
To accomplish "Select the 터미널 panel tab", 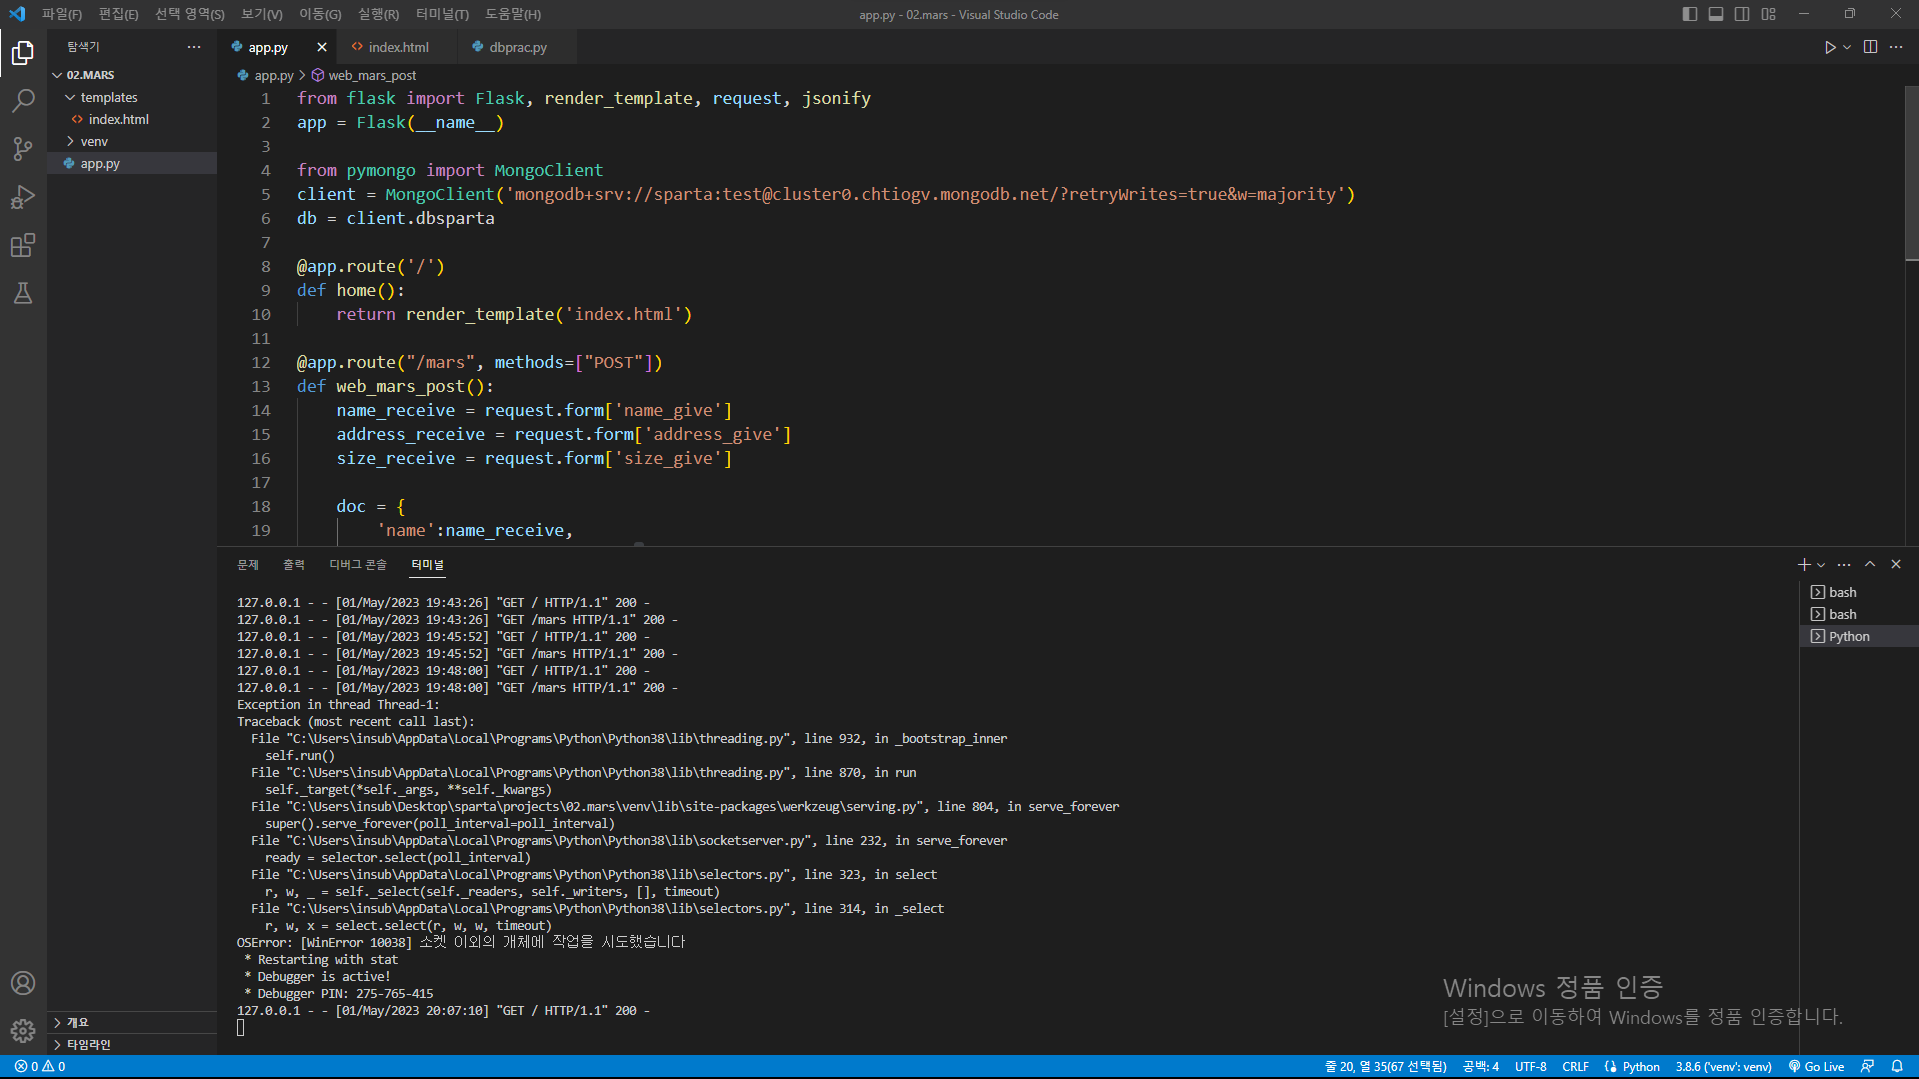I will (x=427, y=565).
